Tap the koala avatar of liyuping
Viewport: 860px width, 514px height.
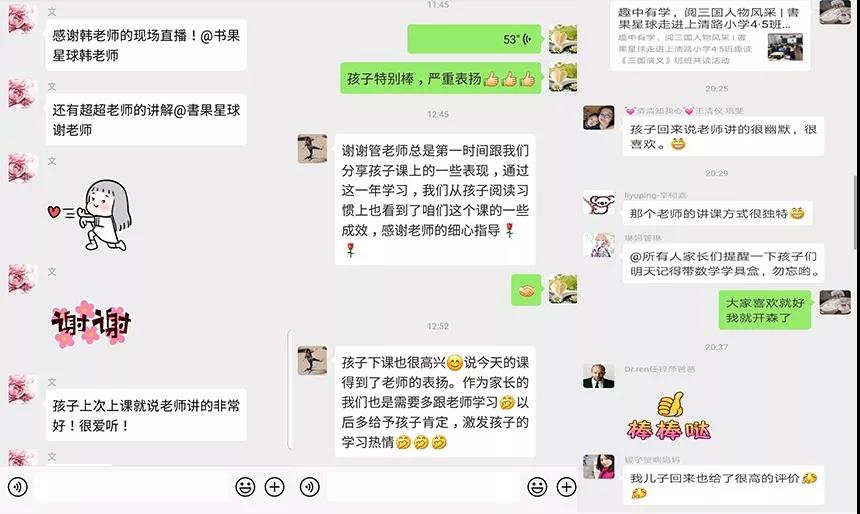tap(598, 205)
